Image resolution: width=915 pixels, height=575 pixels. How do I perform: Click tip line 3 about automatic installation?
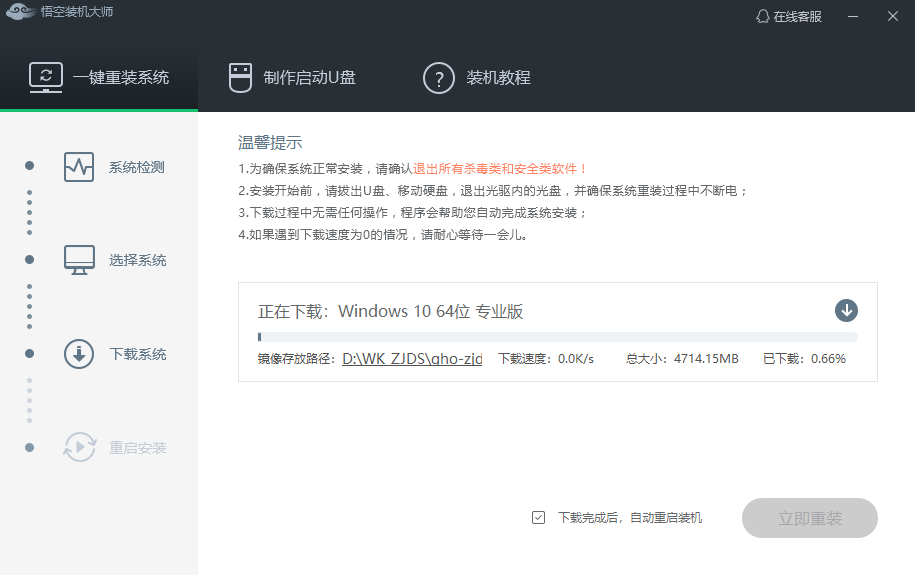412,212
